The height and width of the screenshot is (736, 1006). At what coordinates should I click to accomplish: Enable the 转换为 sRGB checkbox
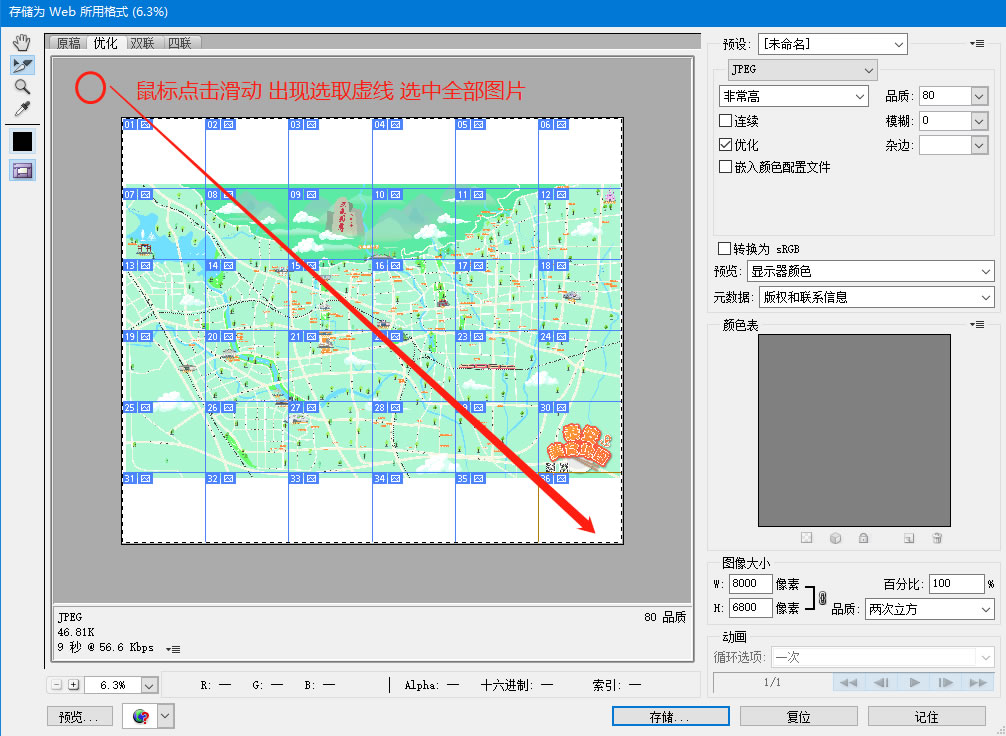tap(724, 248)
